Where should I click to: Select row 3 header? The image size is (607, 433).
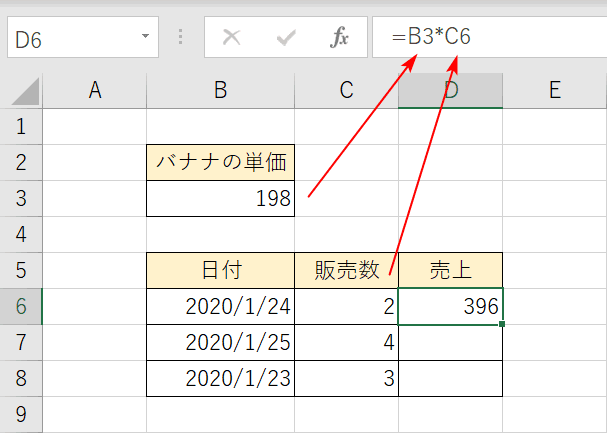[x=21, y=199]
